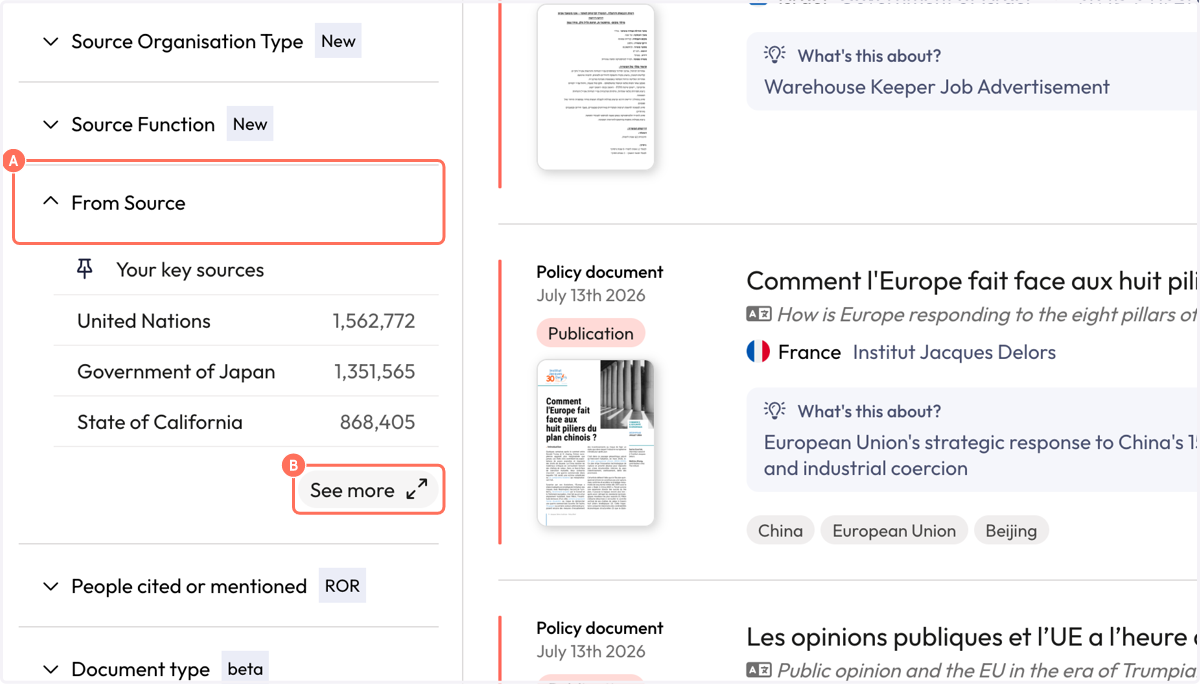
Task: Click the Your key sources heading
Action: pyautogui.click(x=190, y=270)
